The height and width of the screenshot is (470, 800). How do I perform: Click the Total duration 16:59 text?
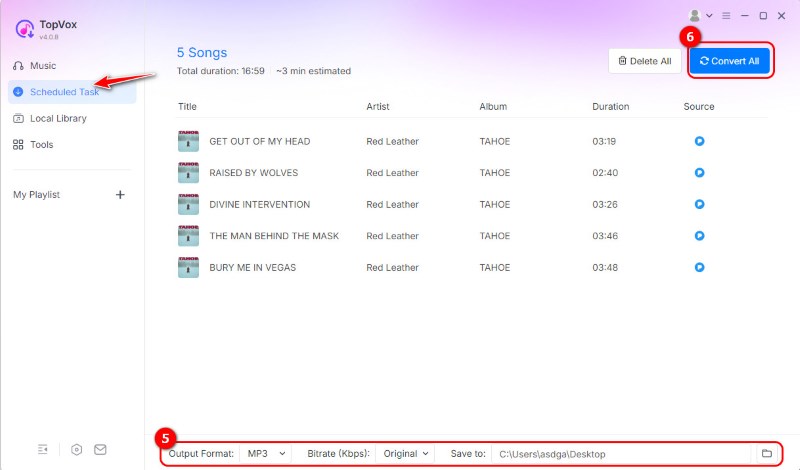(x=220, y=71)
